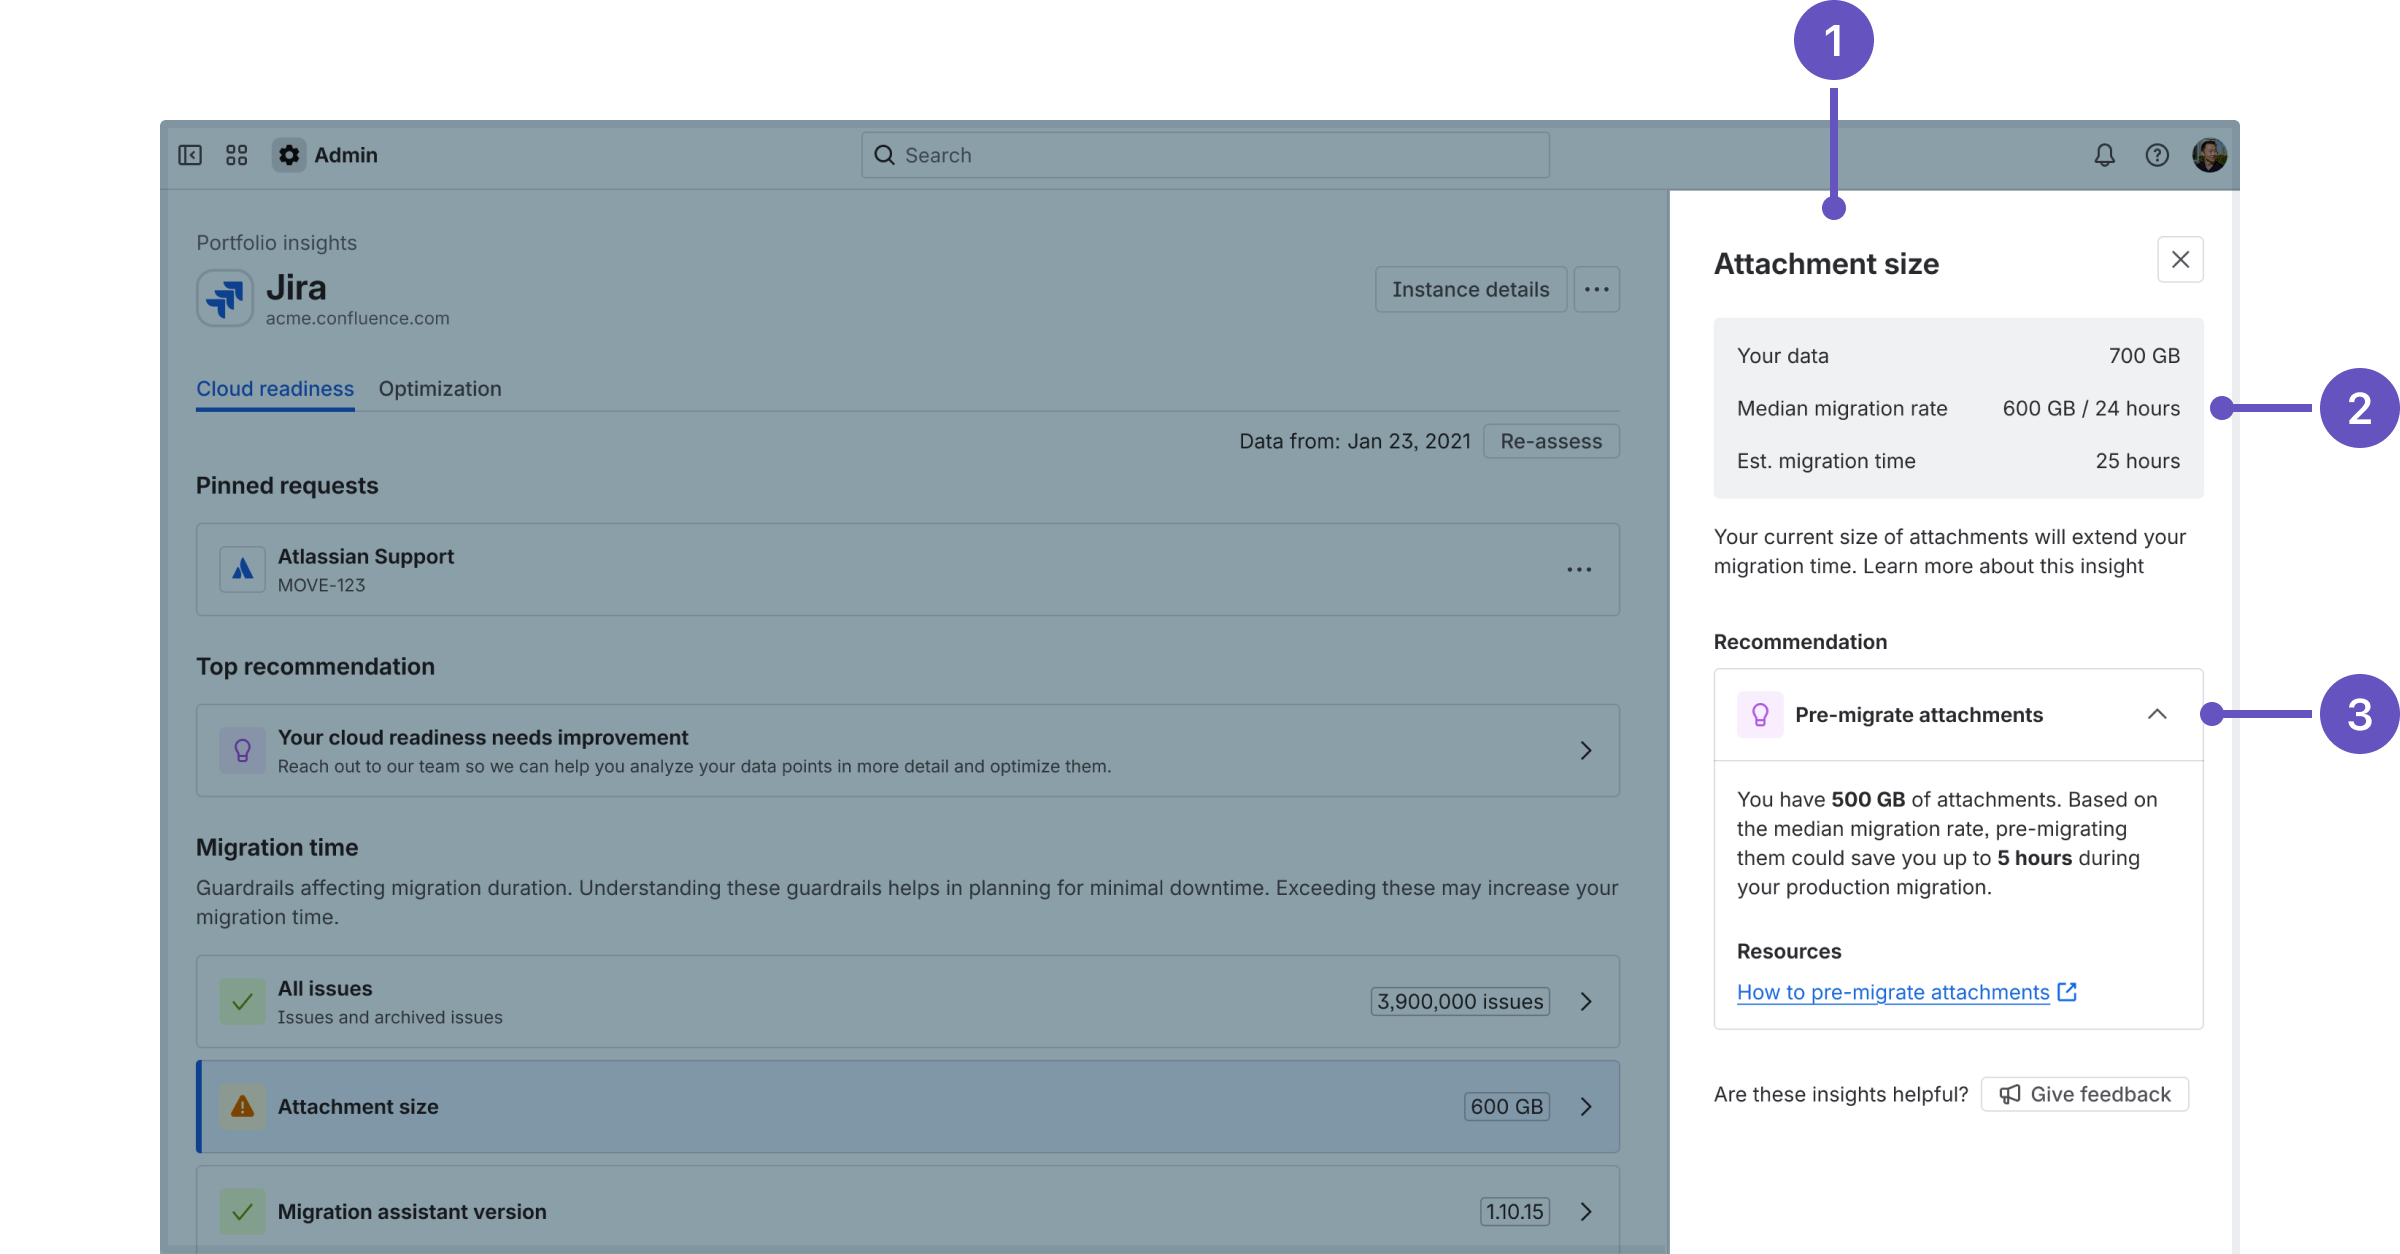The image size is (2400, 1254).
Task: Open the help question mark icon
Action: pyautogui.click(x=2157, y=155)
